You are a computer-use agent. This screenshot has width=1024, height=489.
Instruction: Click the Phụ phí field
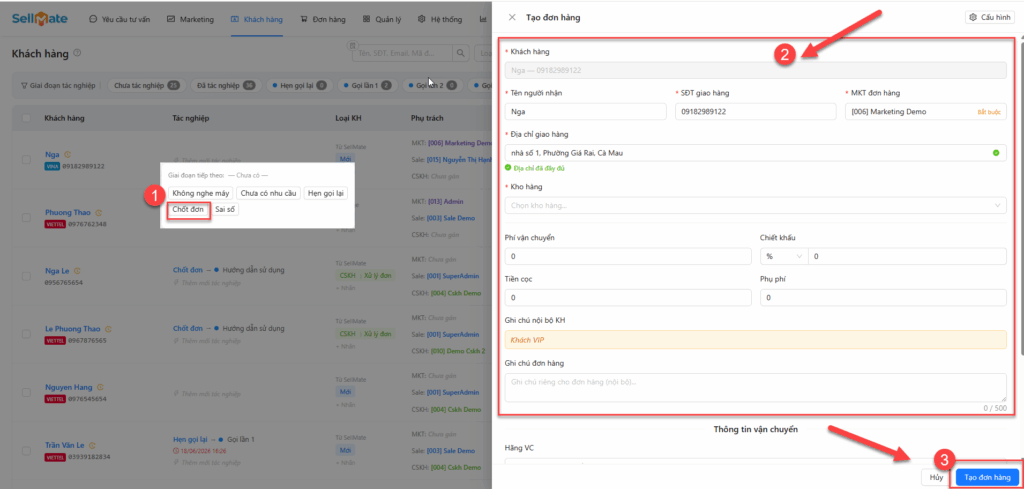pos(883,298)
